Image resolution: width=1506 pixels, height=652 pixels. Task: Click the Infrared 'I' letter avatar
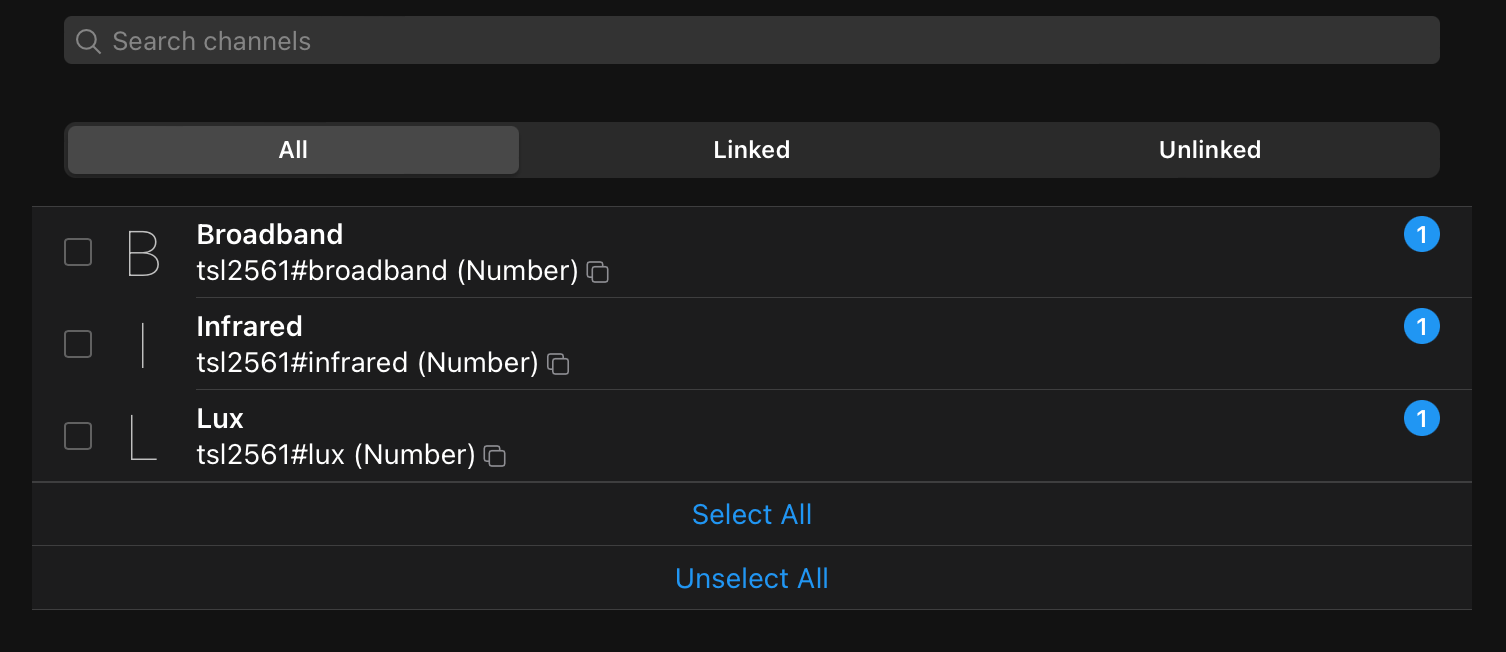144,345
